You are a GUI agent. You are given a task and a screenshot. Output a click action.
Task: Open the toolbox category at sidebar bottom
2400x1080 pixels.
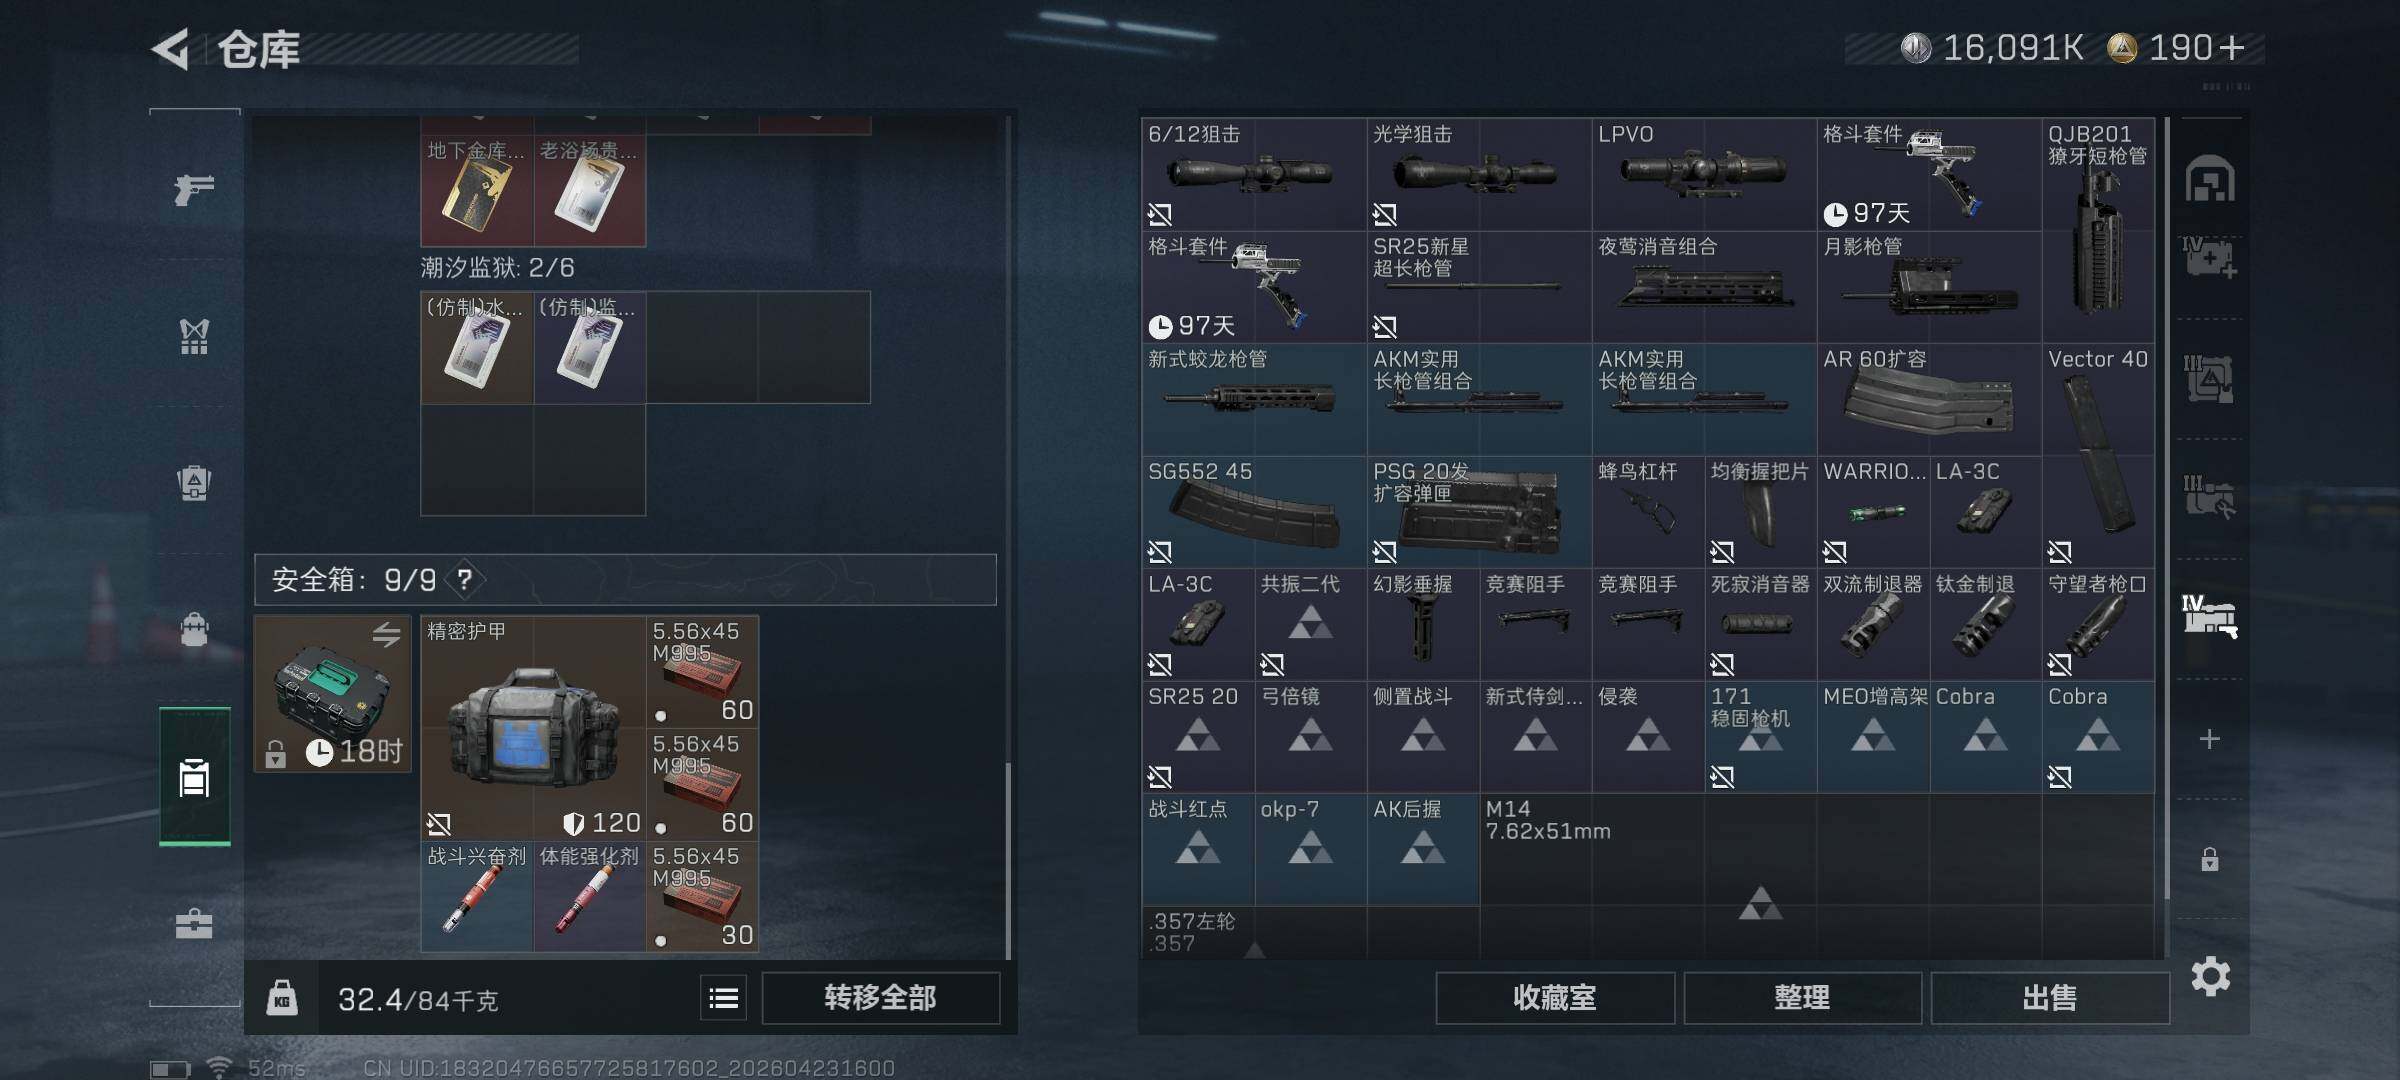pyautogui.click(x=194, y=923)
